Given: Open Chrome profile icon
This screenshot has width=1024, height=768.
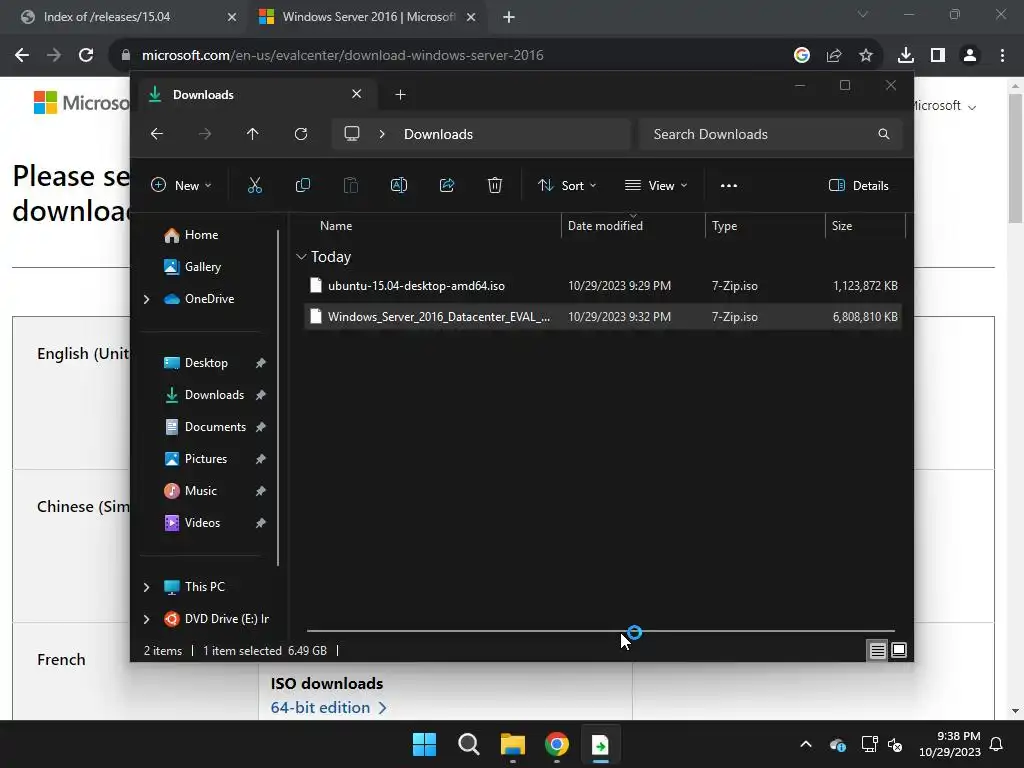Looking at the screenshot, I should point(970,56).
